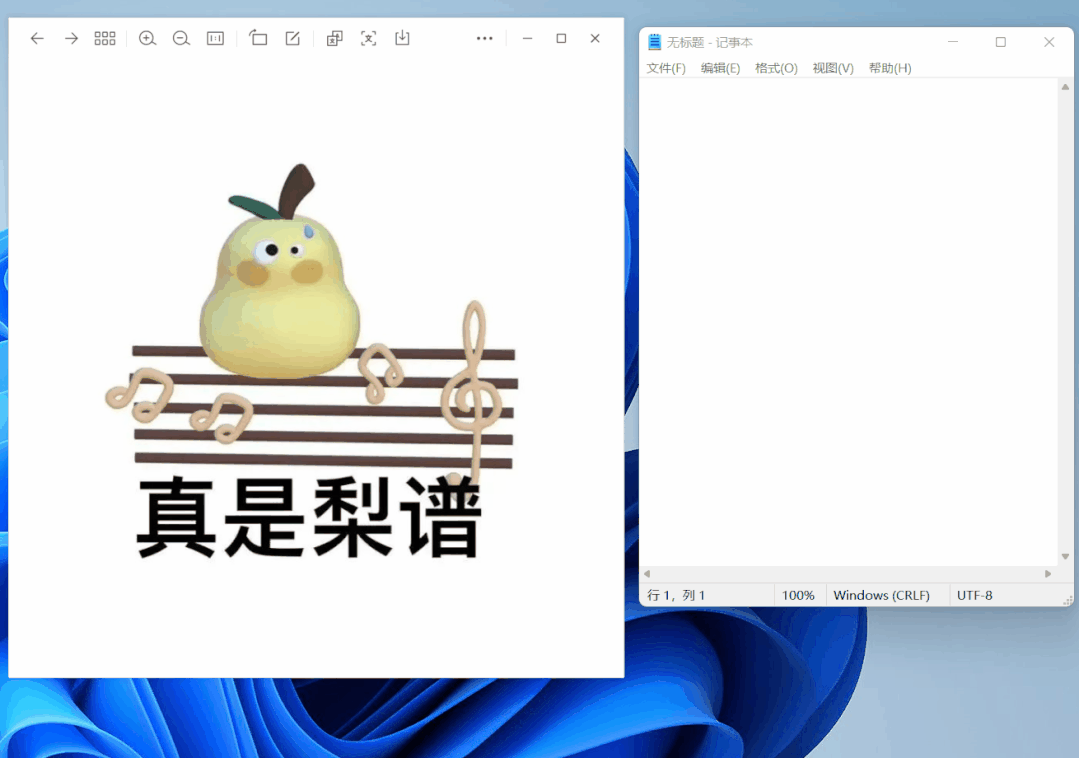
Task: Open the 帮助(H) menu
Action: pyautogui.click(x=889, y=67)
